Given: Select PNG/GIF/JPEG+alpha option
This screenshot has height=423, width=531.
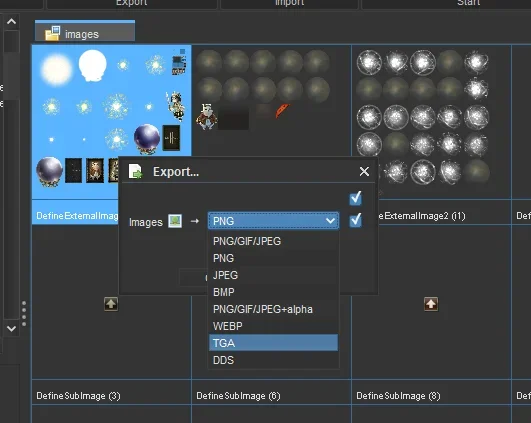Looking at the screenshot, I should [x=273, y=309].
